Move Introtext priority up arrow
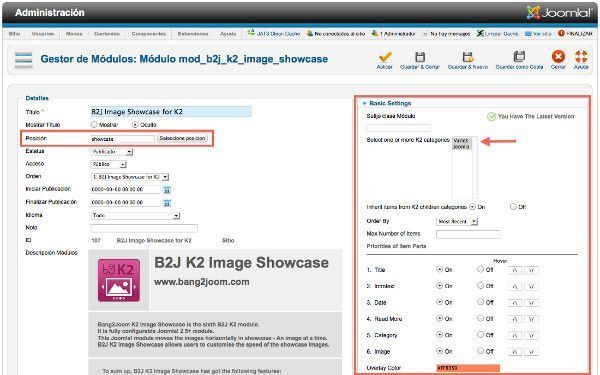Screen dimensions: 600x375 point(515,287)
